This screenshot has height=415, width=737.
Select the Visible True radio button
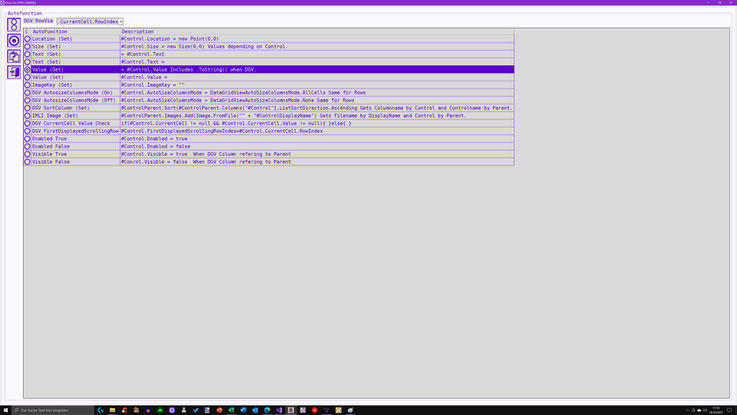pyautogui.click(x=27, y=154)
